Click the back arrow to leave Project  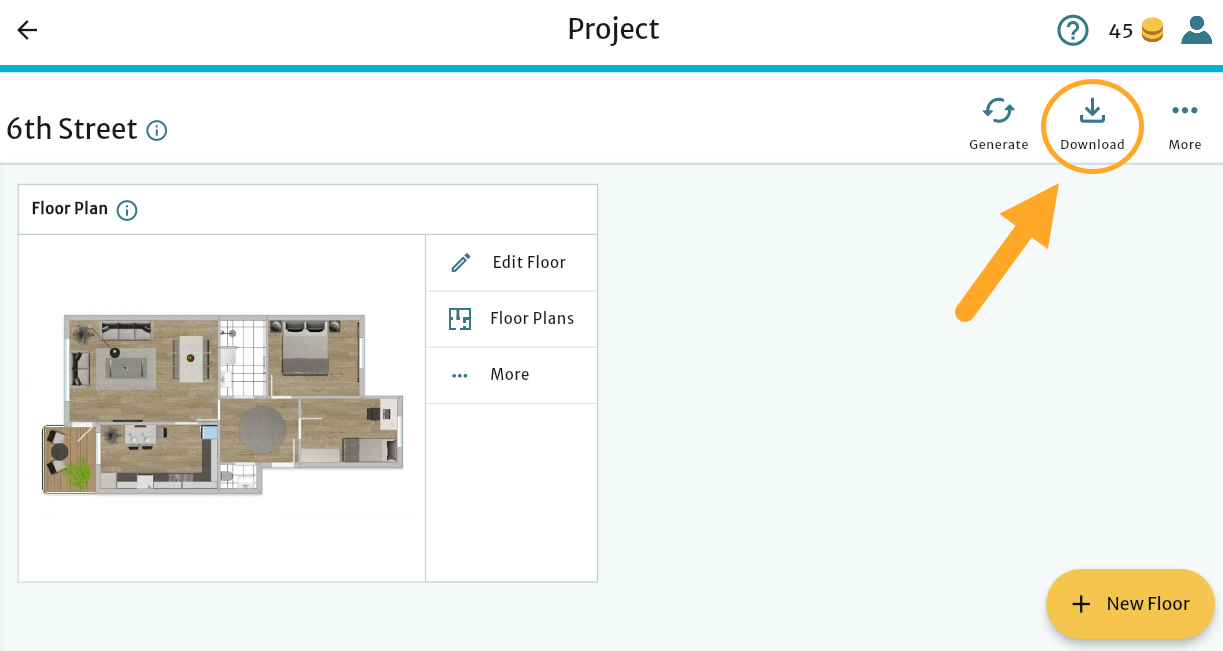(x=26, y=30)
